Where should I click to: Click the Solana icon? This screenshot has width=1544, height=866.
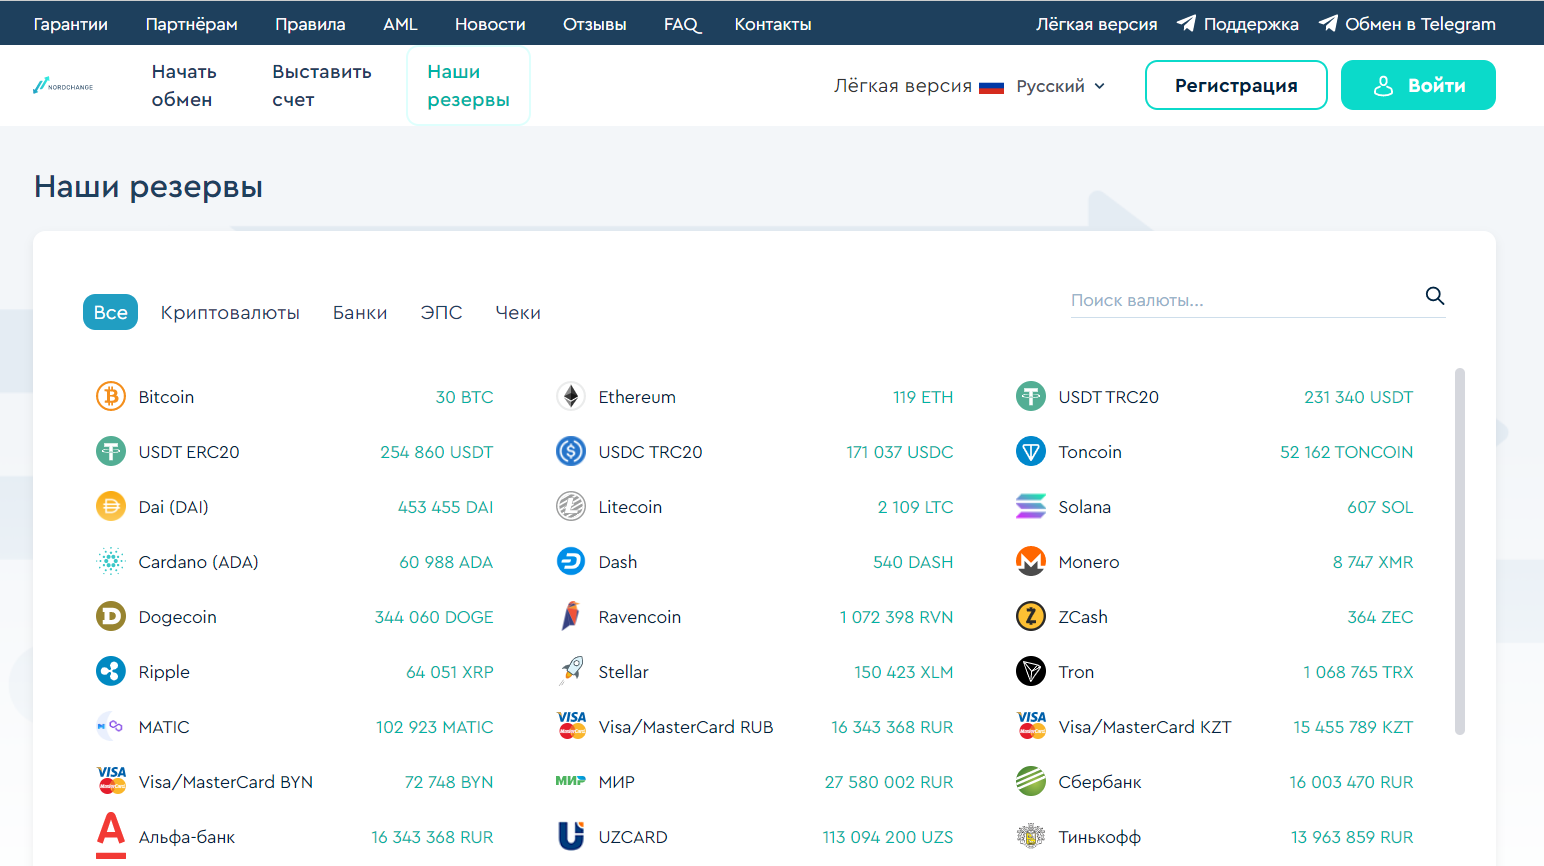(1031, 507)
